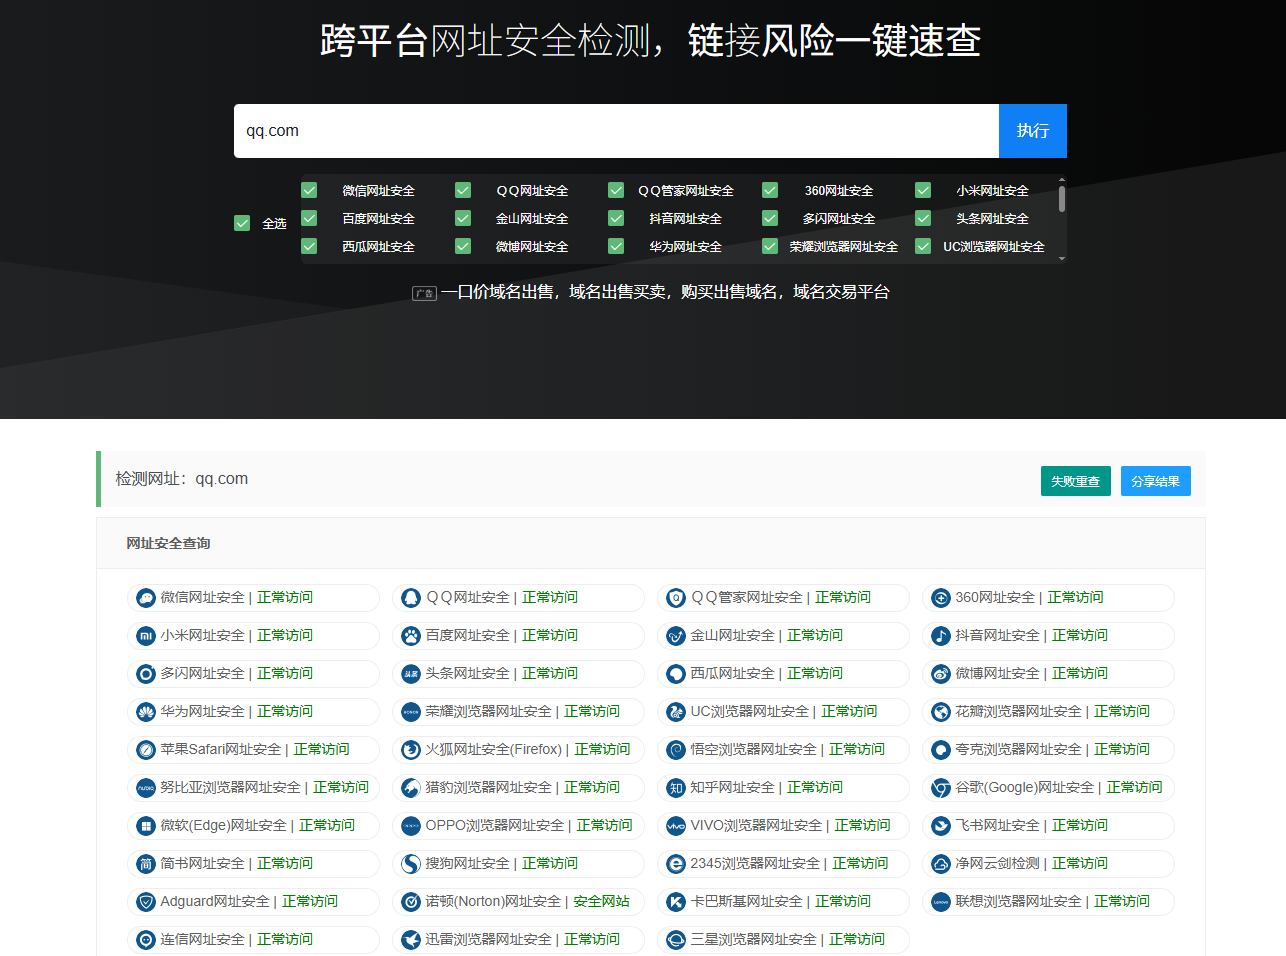Toggle the 百度网址安全 checkbox
Image resolution: width=1286 pixels, height=956 pixels.
click(x=309, y=218)
